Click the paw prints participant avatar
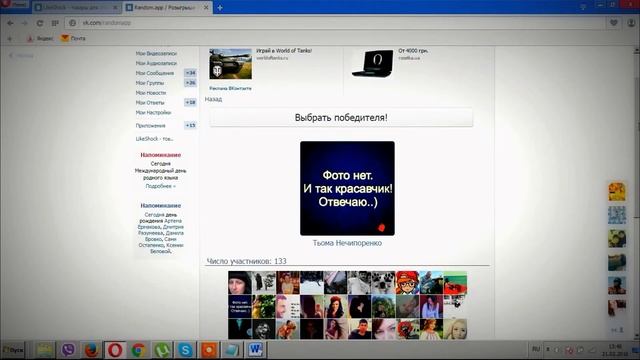The image size is (640, 360). pyautogui.click(x=383, y=282)
